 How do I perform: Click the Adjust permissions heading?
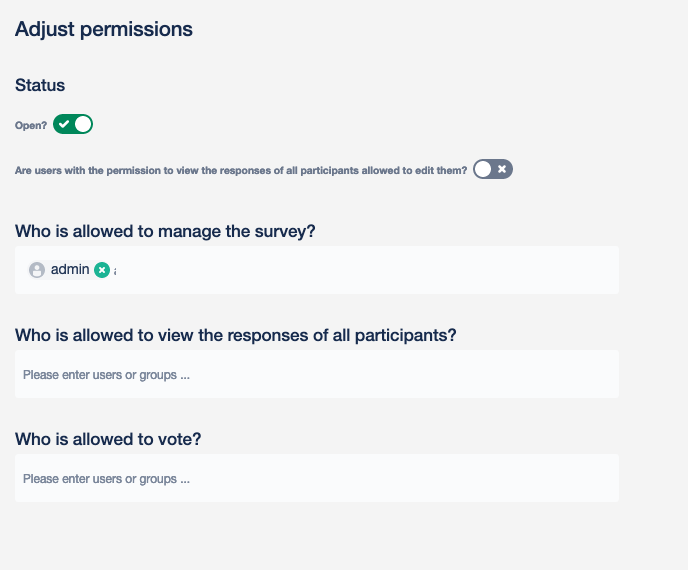point(104,29)
